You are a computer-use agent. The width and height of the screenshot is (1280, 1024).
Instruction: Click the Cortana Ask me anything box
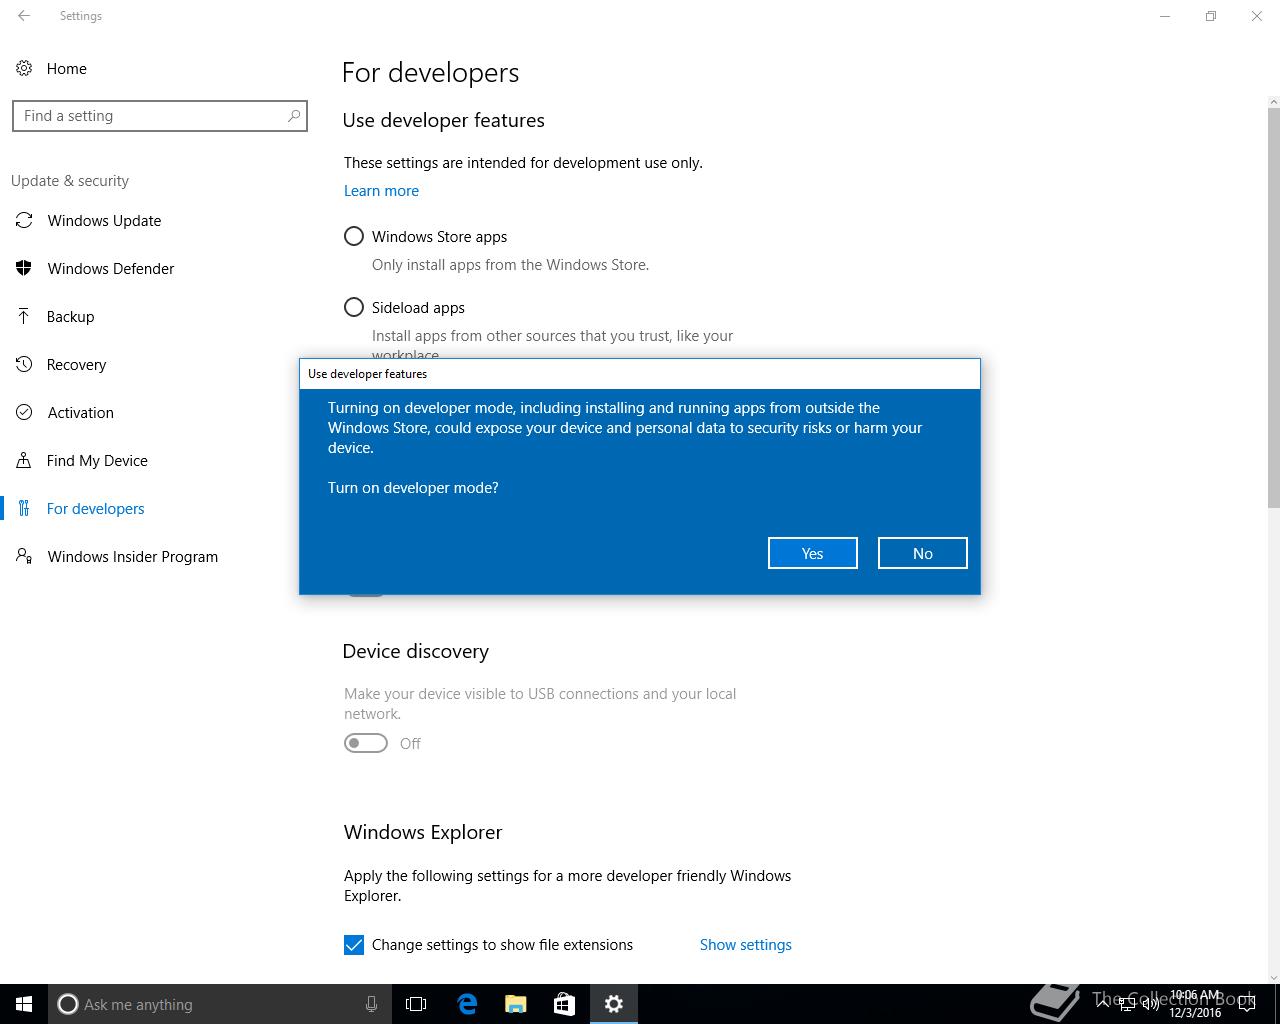point(220,1004)
